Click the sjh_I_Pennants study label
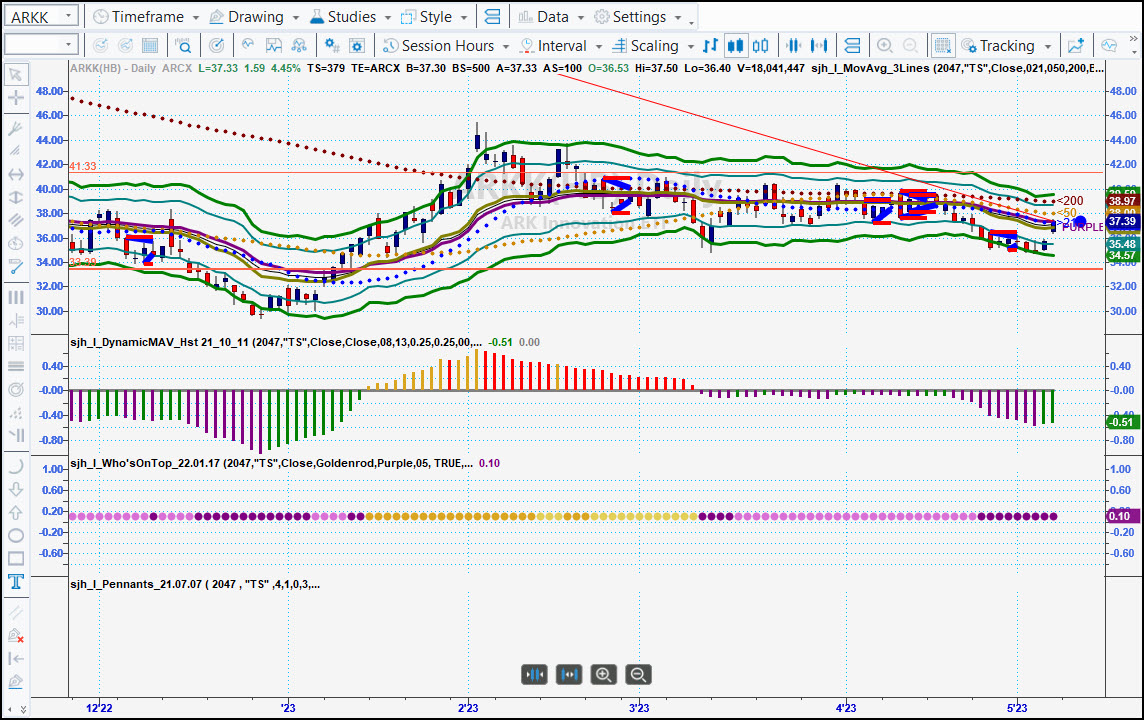Screen dimensions: 1144x720 (195, 584)
